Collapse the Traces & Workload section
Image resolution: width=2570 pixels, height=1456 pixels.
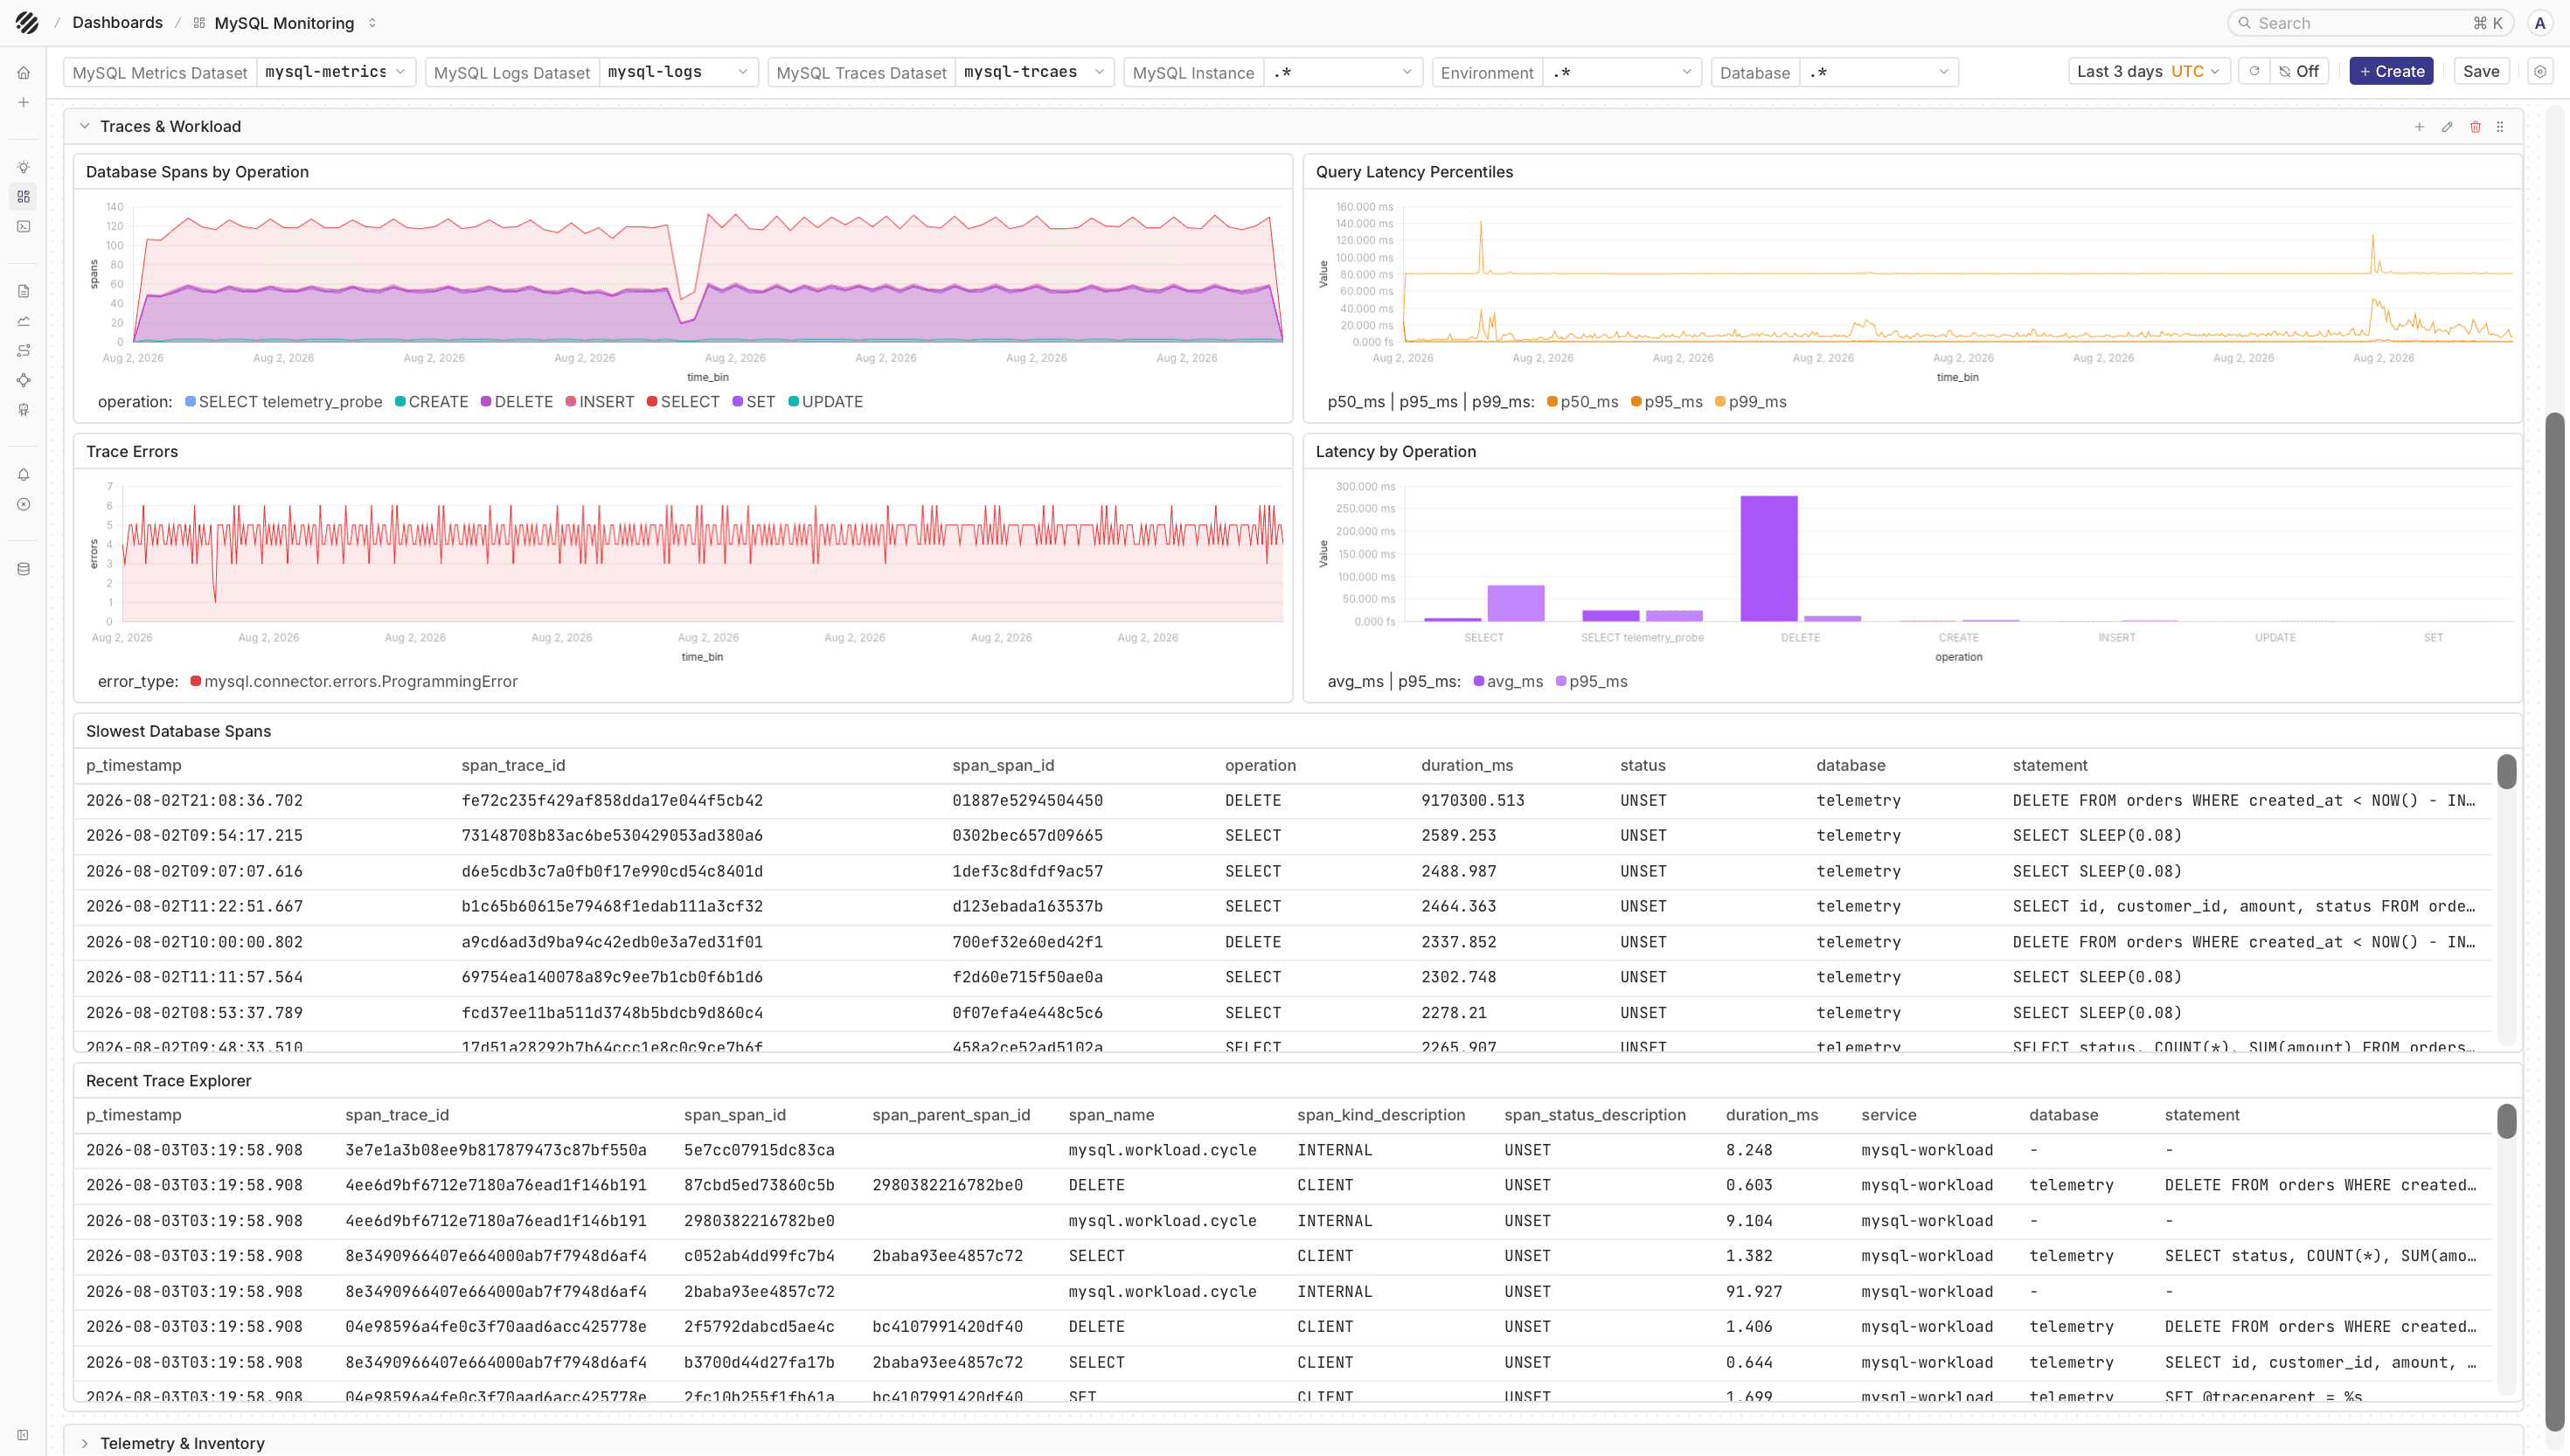[84, 127]
